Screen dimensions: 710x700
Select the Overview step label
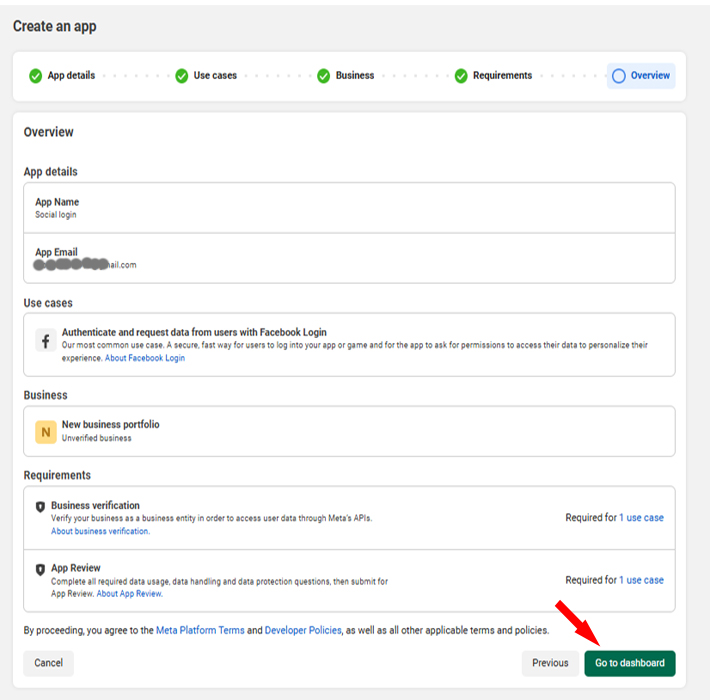point(650,76)
